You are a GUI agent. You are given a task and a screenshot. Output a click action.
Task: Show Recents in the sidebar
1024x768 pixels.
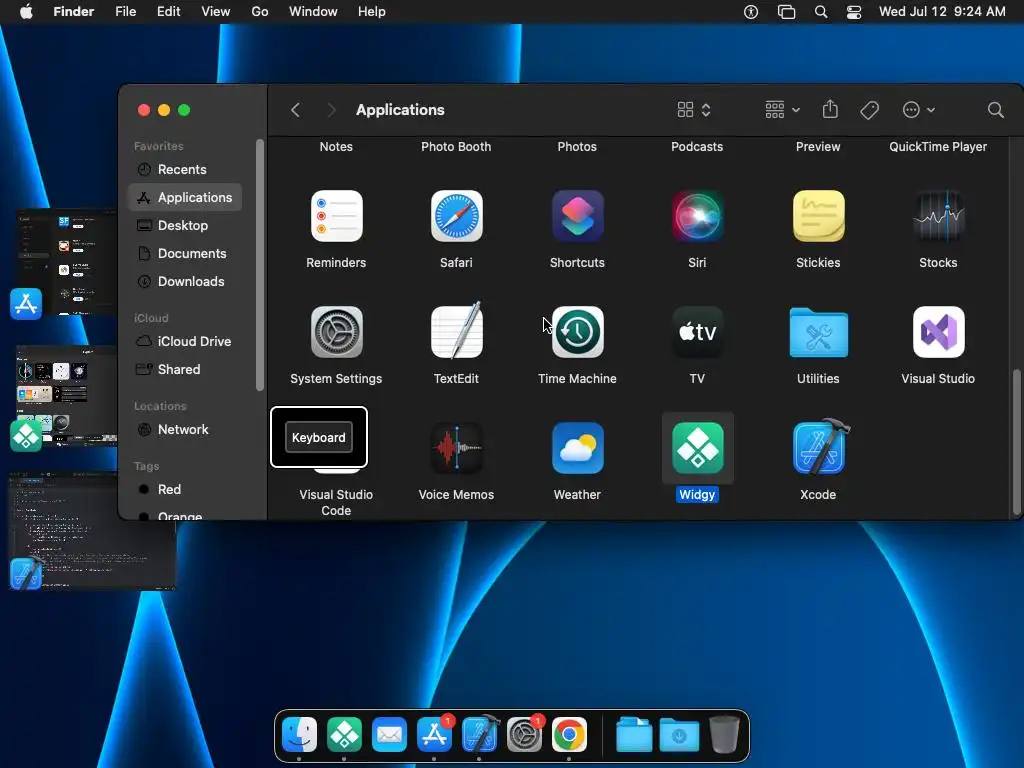[x=185, y=169]
